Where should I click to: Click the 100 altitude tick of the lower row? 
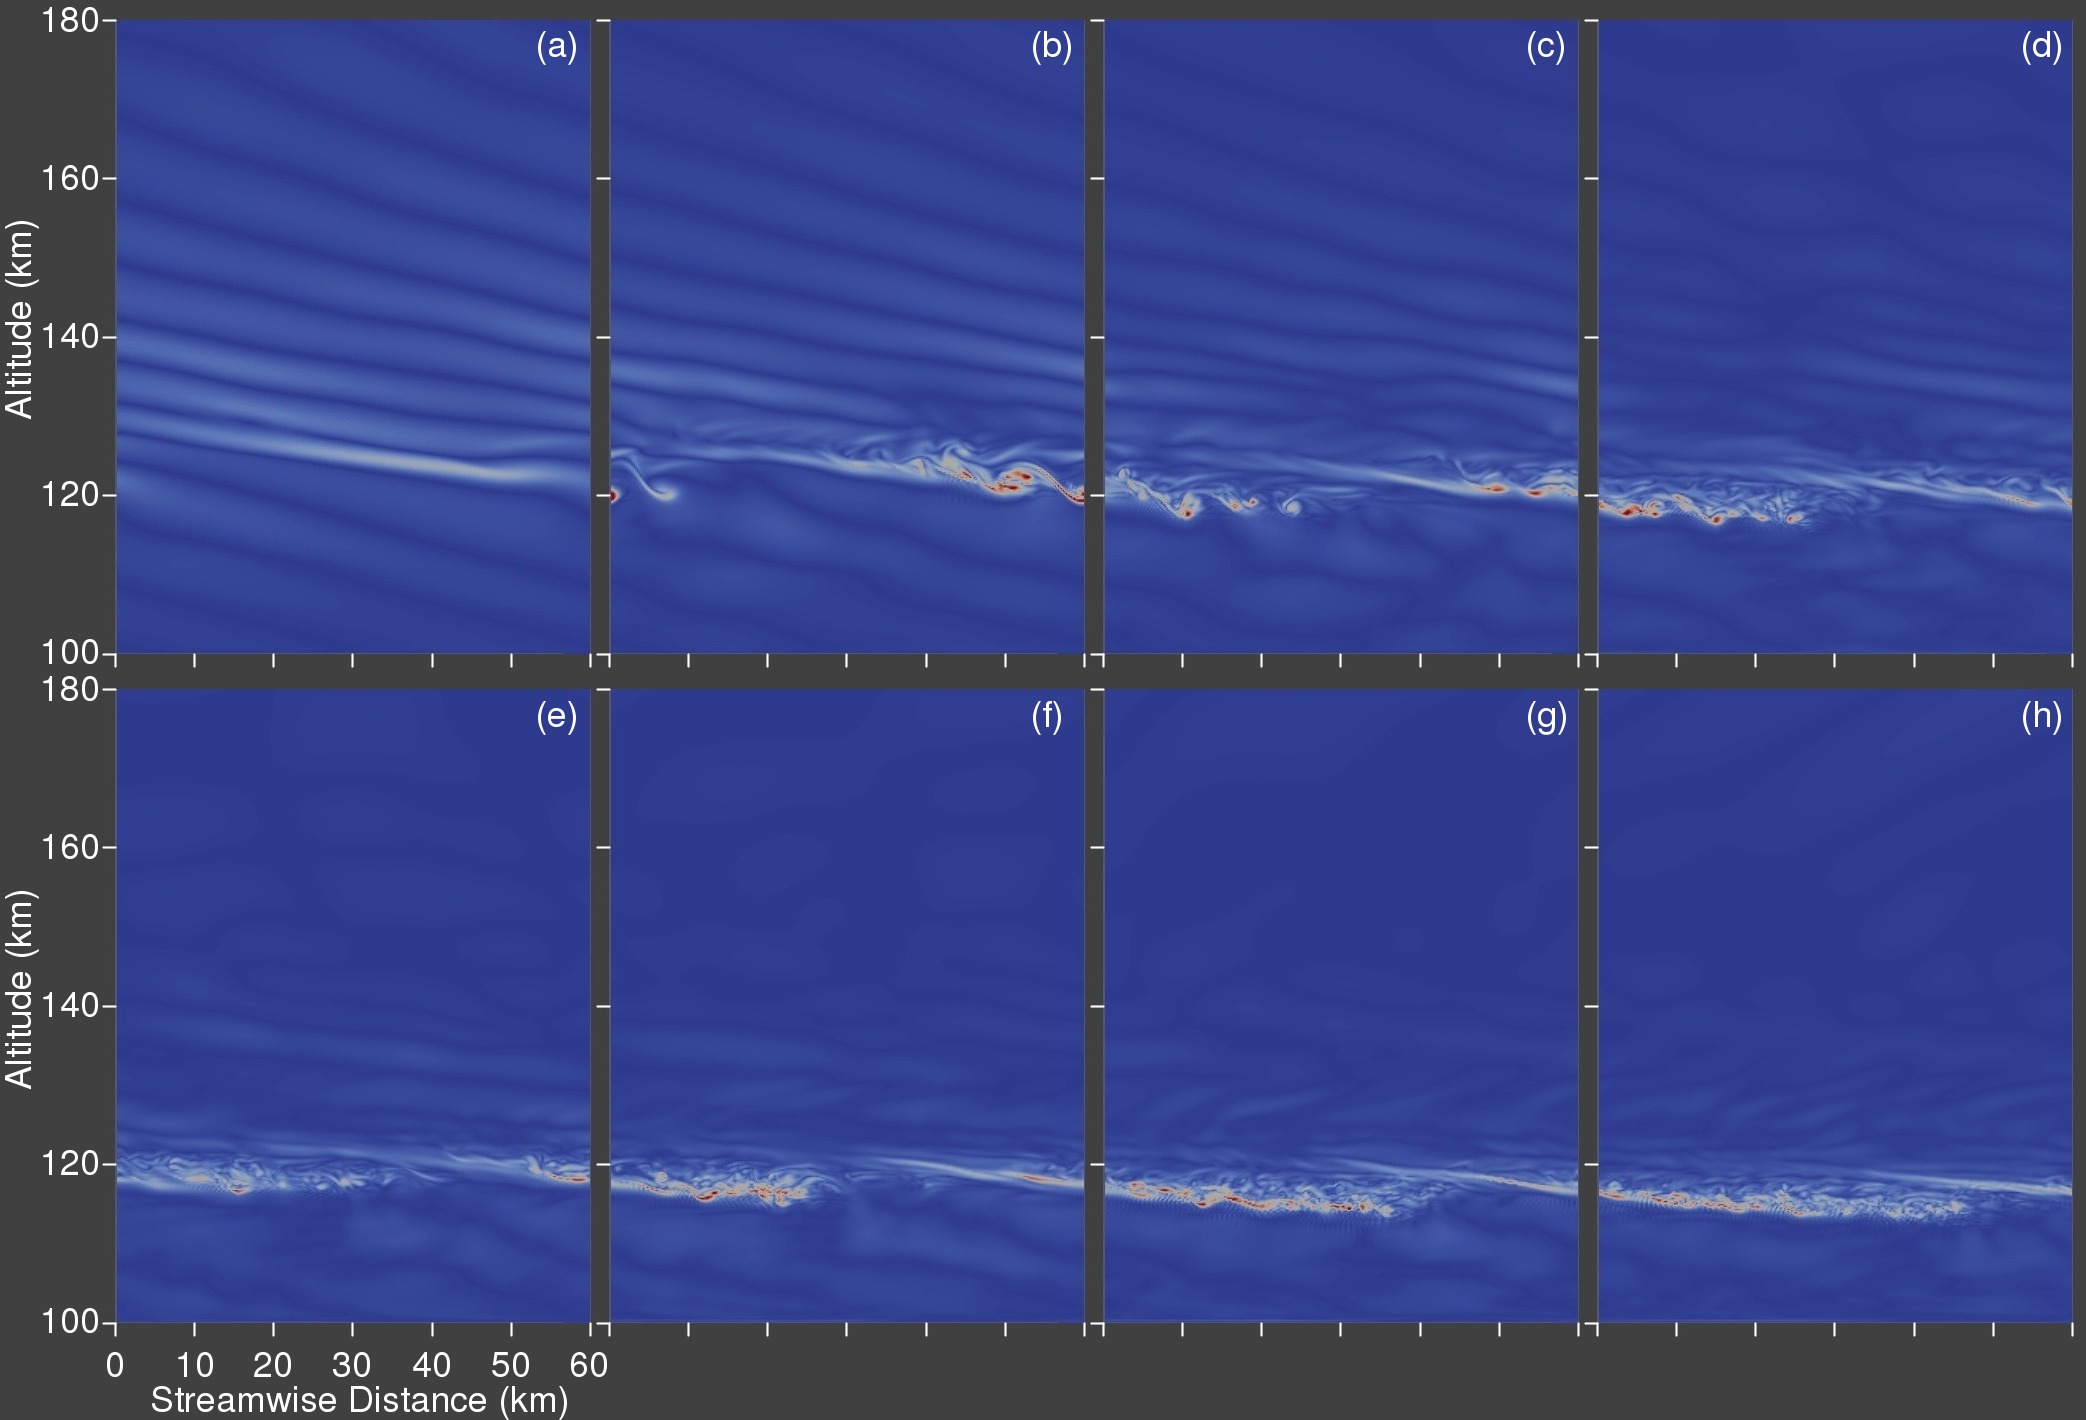click(x=70, y=1322)
